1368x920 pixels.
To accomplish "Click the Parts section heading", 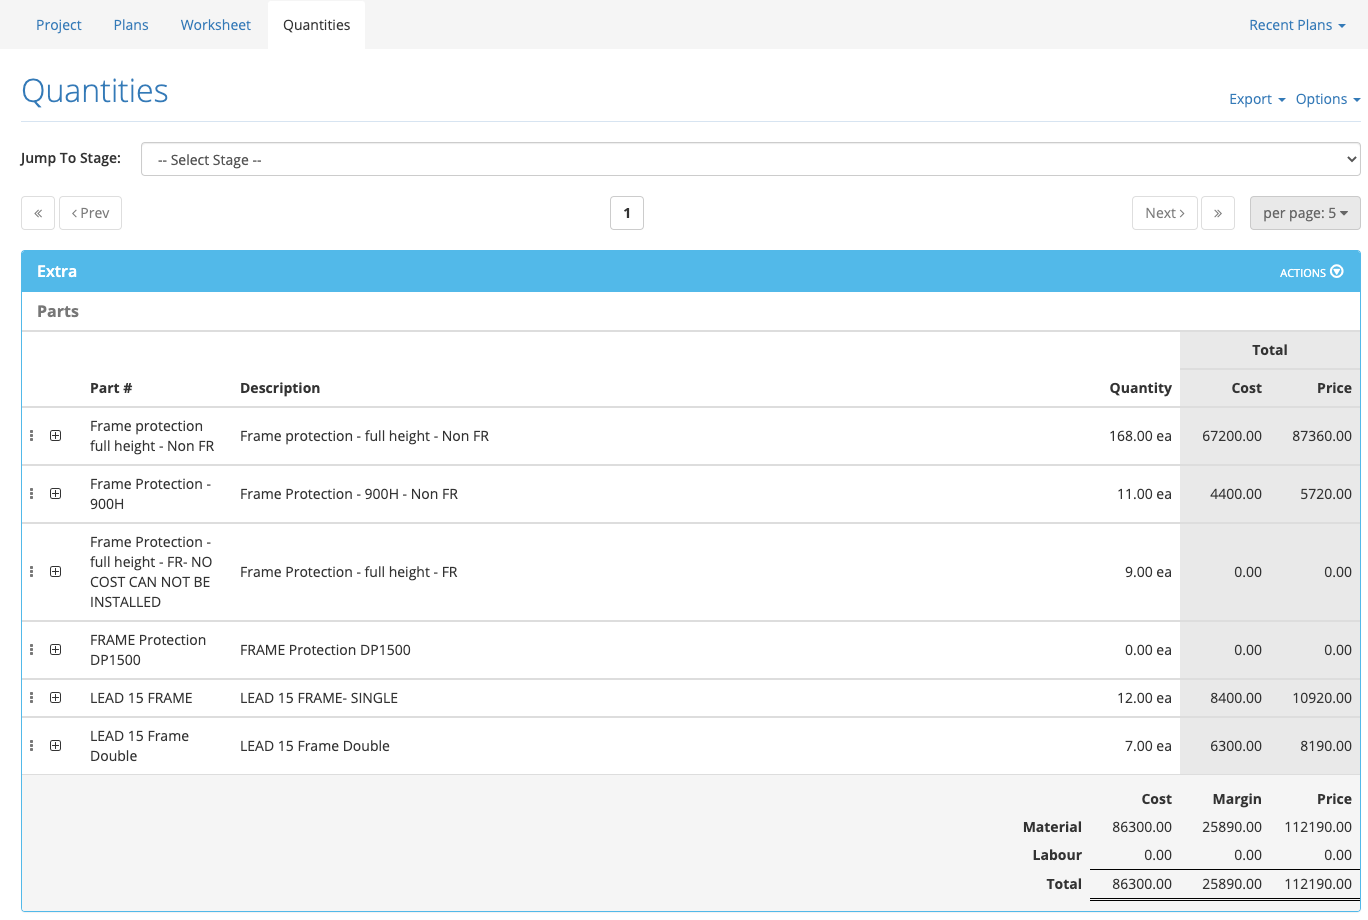I will tap(58, 312).
